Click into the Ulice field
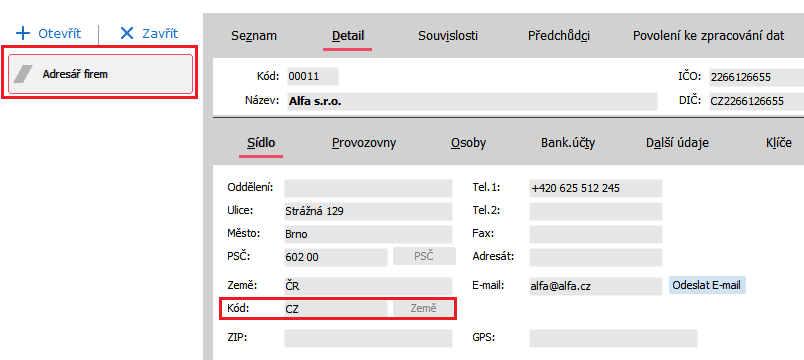 pos(368,211)
